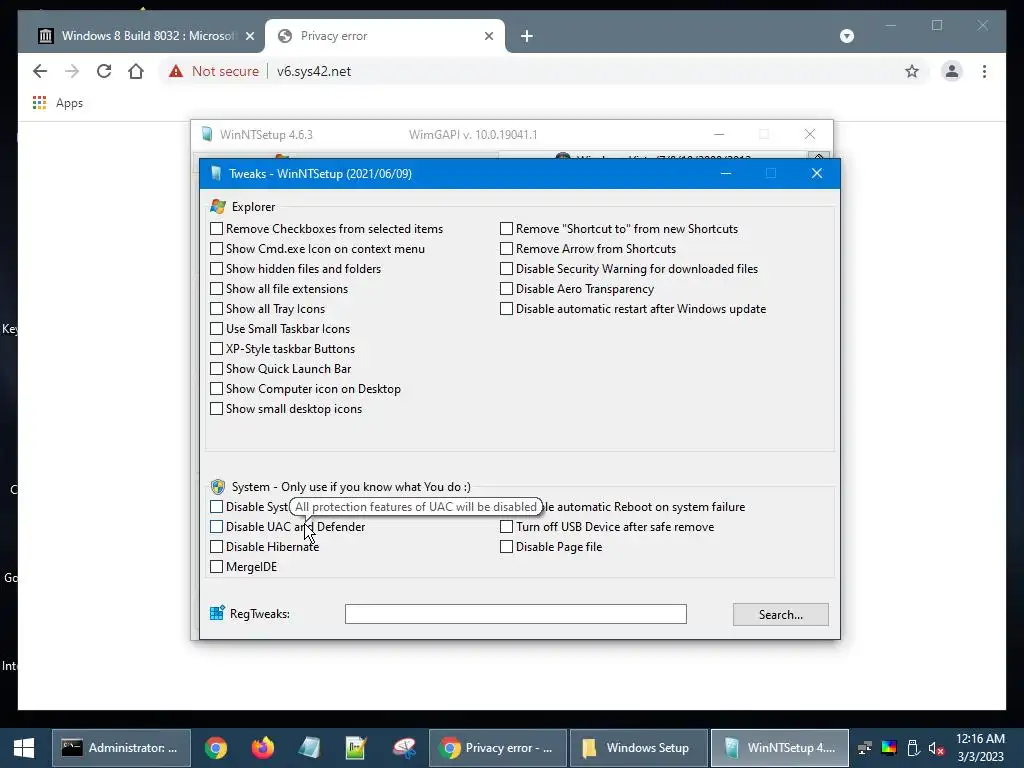The height and width of the screenshot is (768, 1024).
Task: Open Apps shortcut in bookmarks bar
Action: [57, 103]
